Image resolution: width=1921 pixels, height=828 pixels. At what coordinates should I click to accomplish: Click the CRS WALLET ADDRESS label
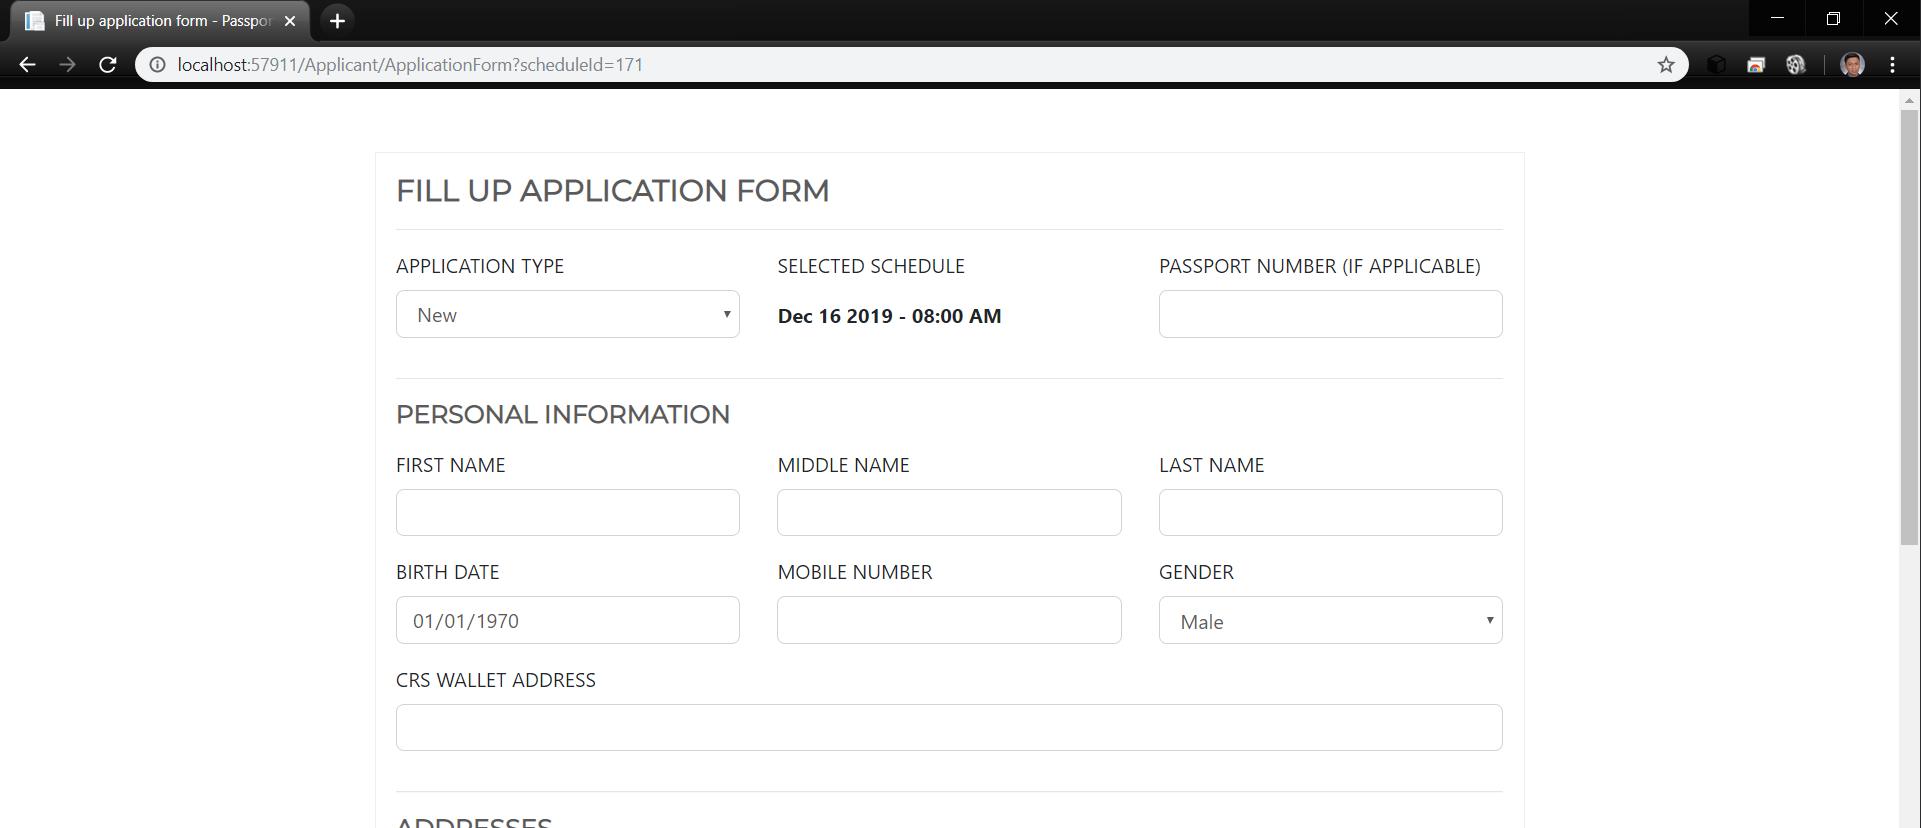[x=496, y=680]
